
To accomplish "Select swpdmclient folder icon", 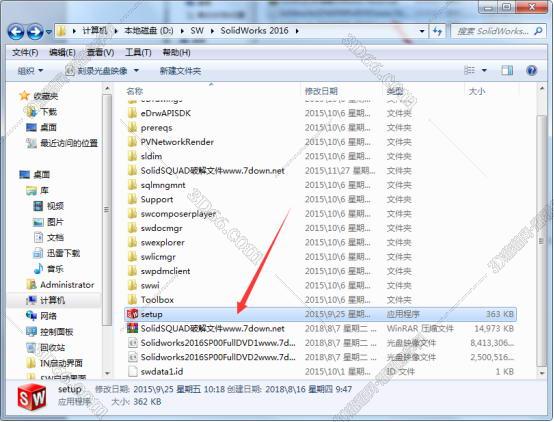I will (132, 271).
